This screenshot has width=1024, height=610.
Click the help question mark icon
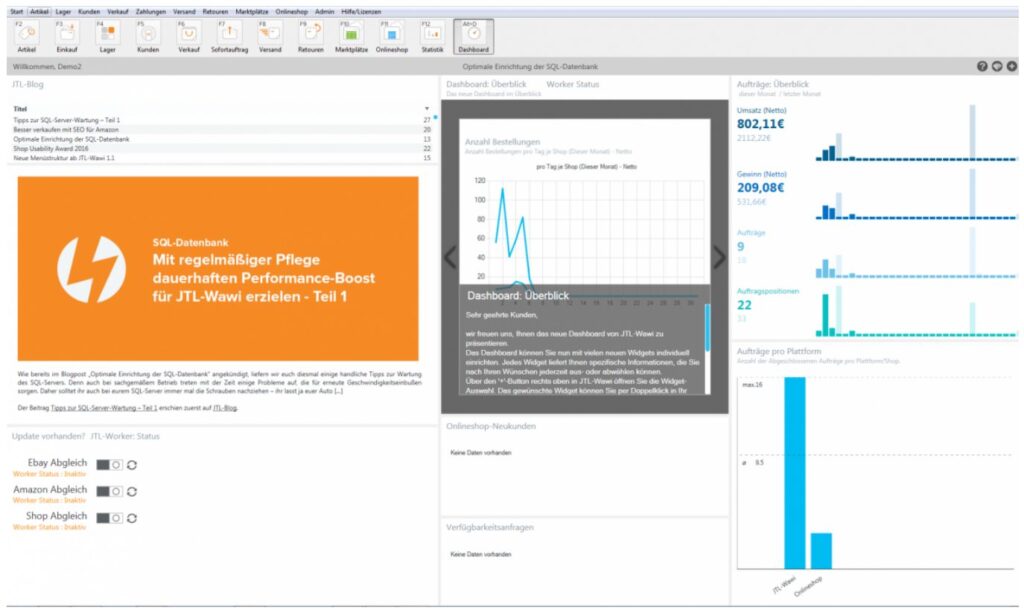982,66
